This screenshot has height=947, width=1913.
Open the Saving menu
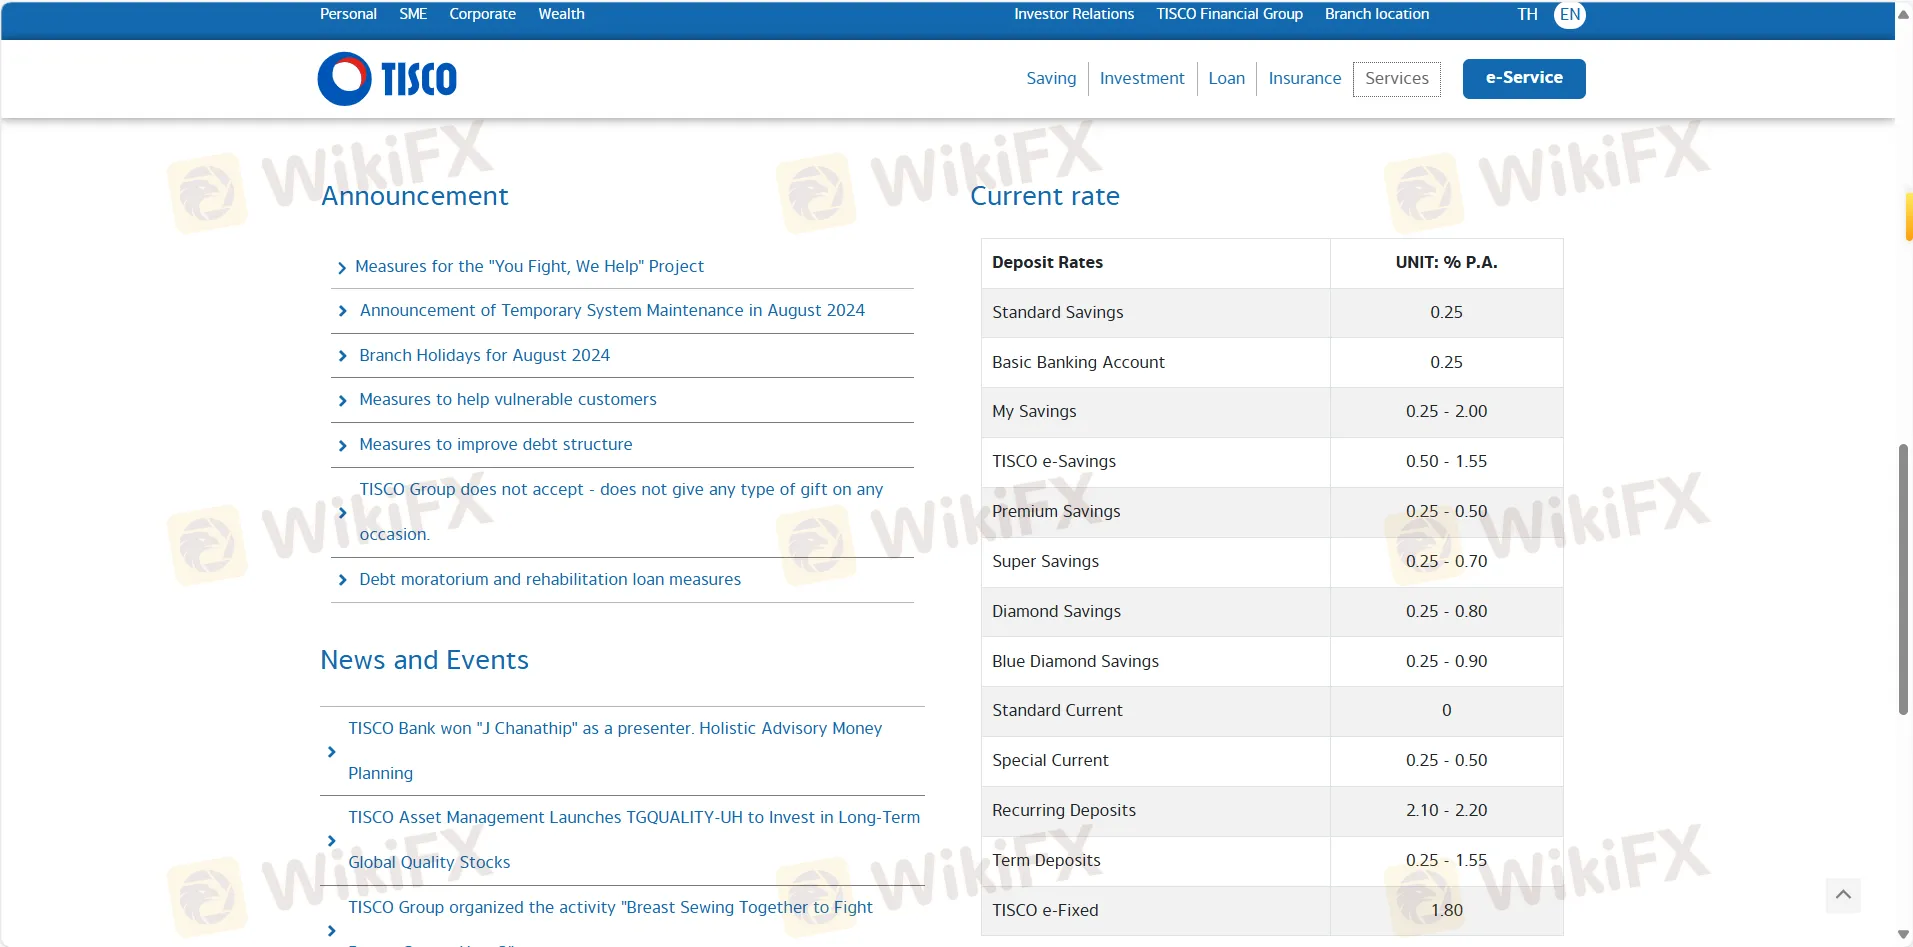pos(1050,78)
